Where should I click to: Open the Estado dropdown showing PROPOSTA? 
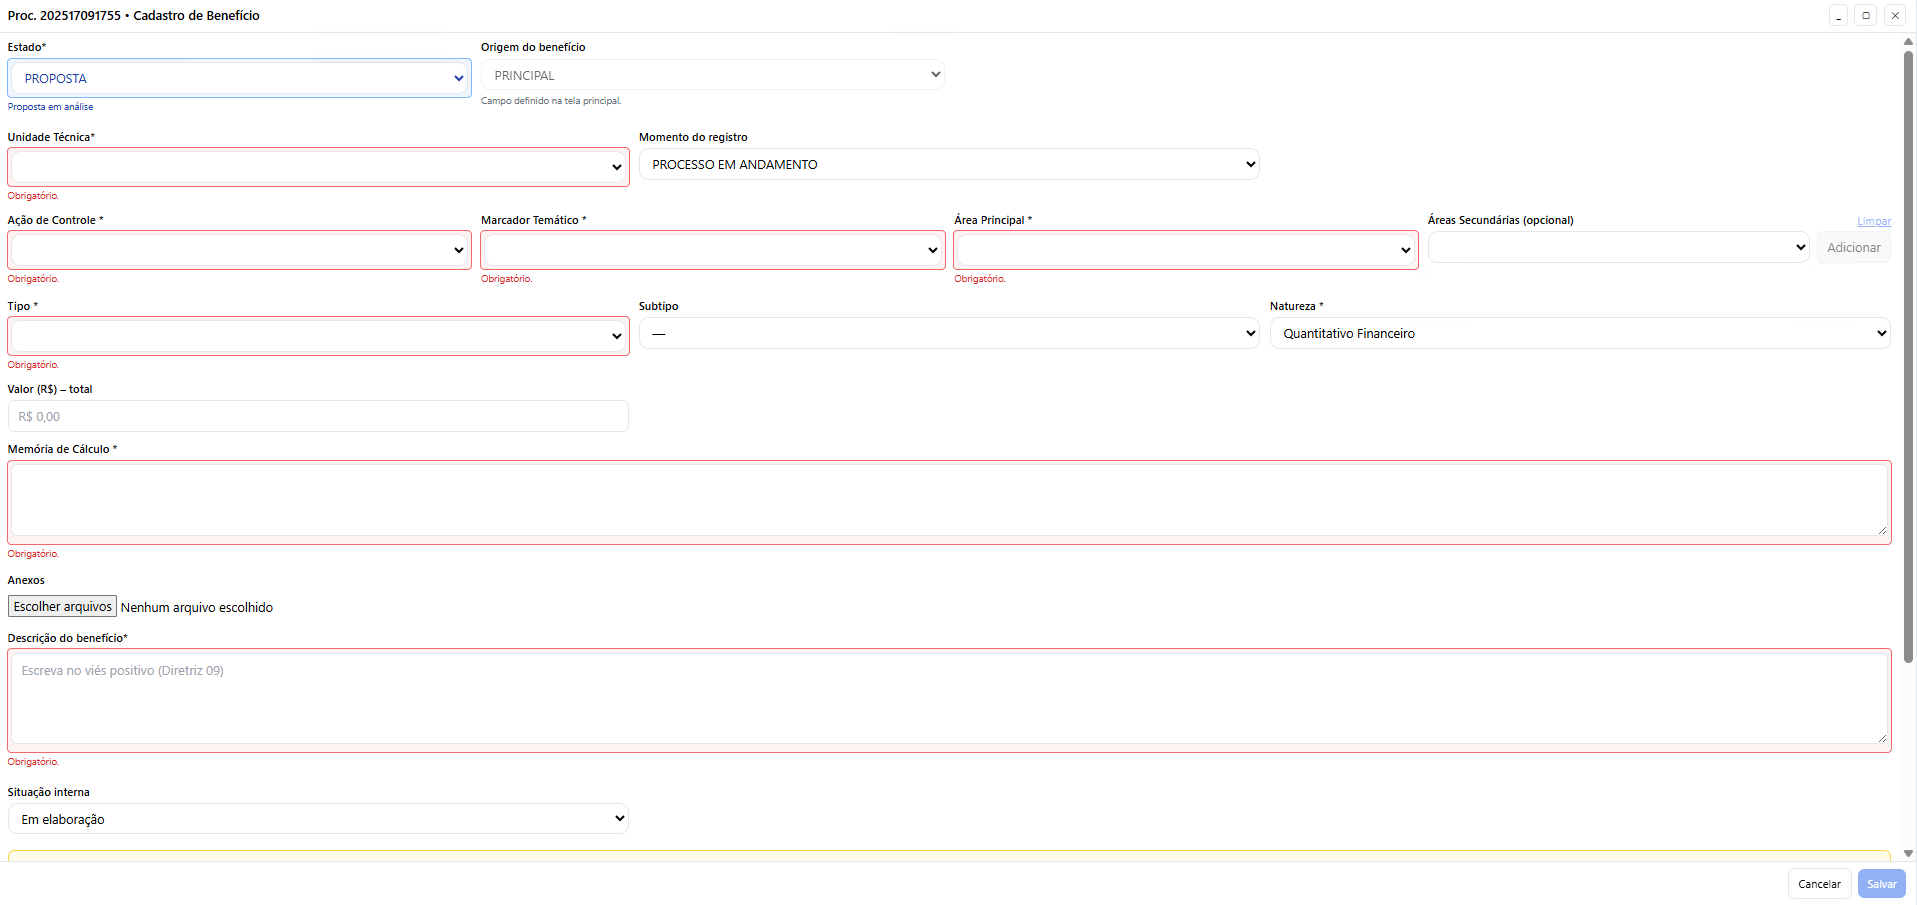pyautogui.click(x=239, y=78)
